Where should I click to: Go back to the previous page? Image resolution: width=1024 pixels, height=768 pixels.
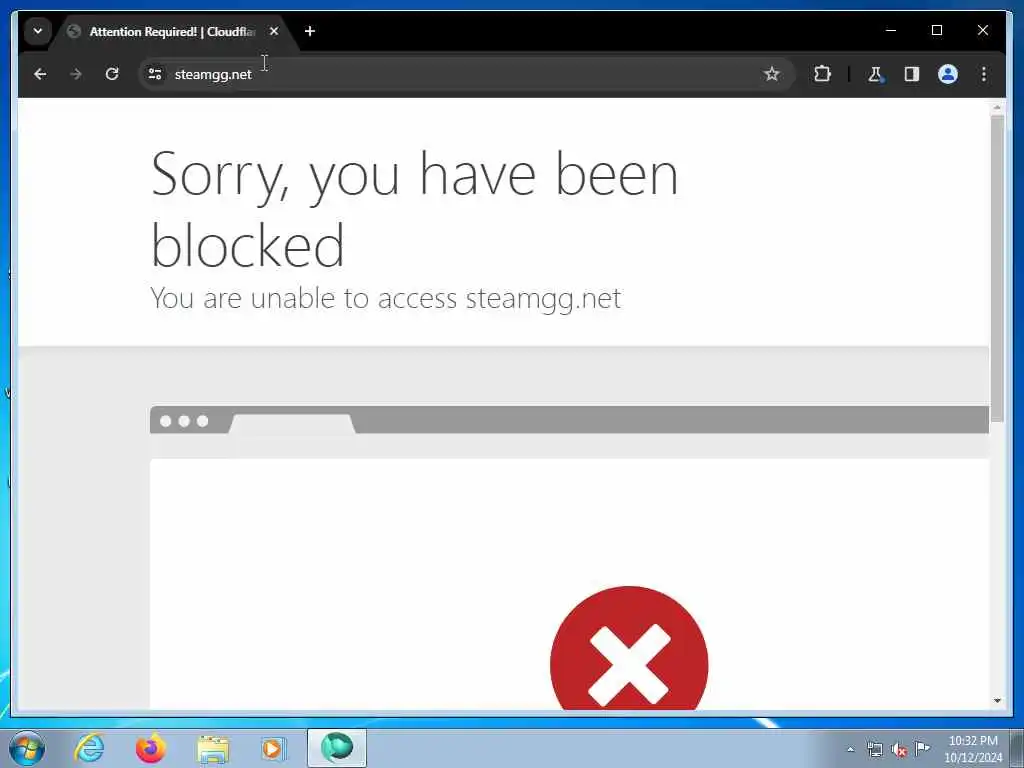[40, 74]
